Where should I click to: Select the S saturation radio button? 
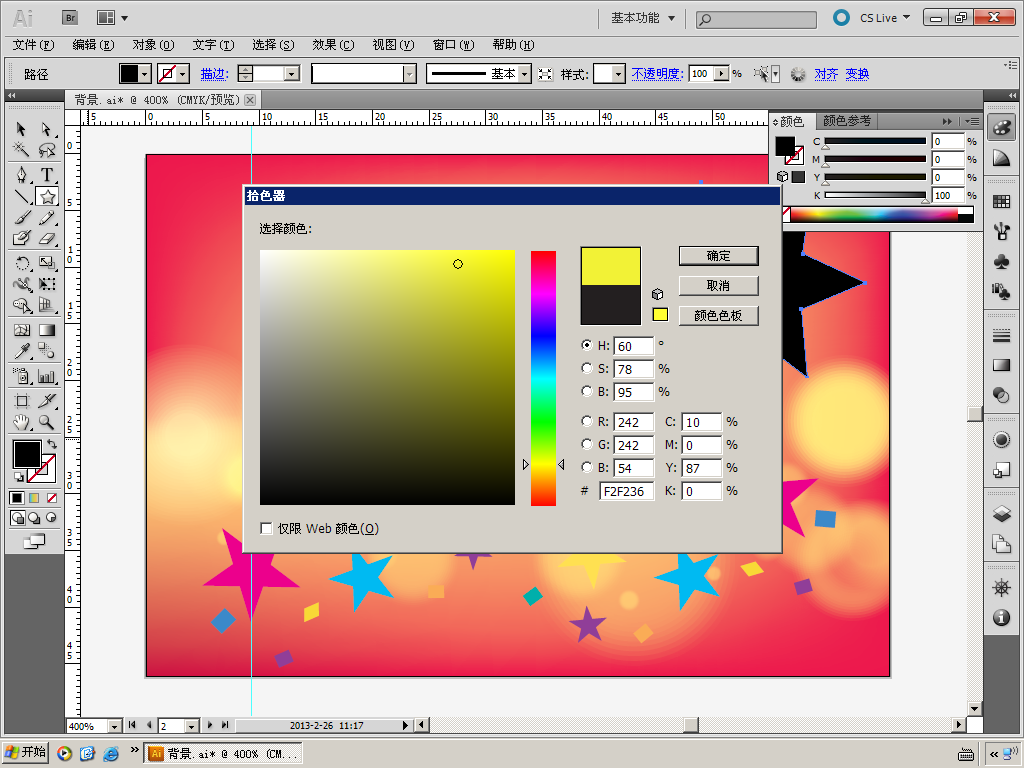(x=586, y=368)
